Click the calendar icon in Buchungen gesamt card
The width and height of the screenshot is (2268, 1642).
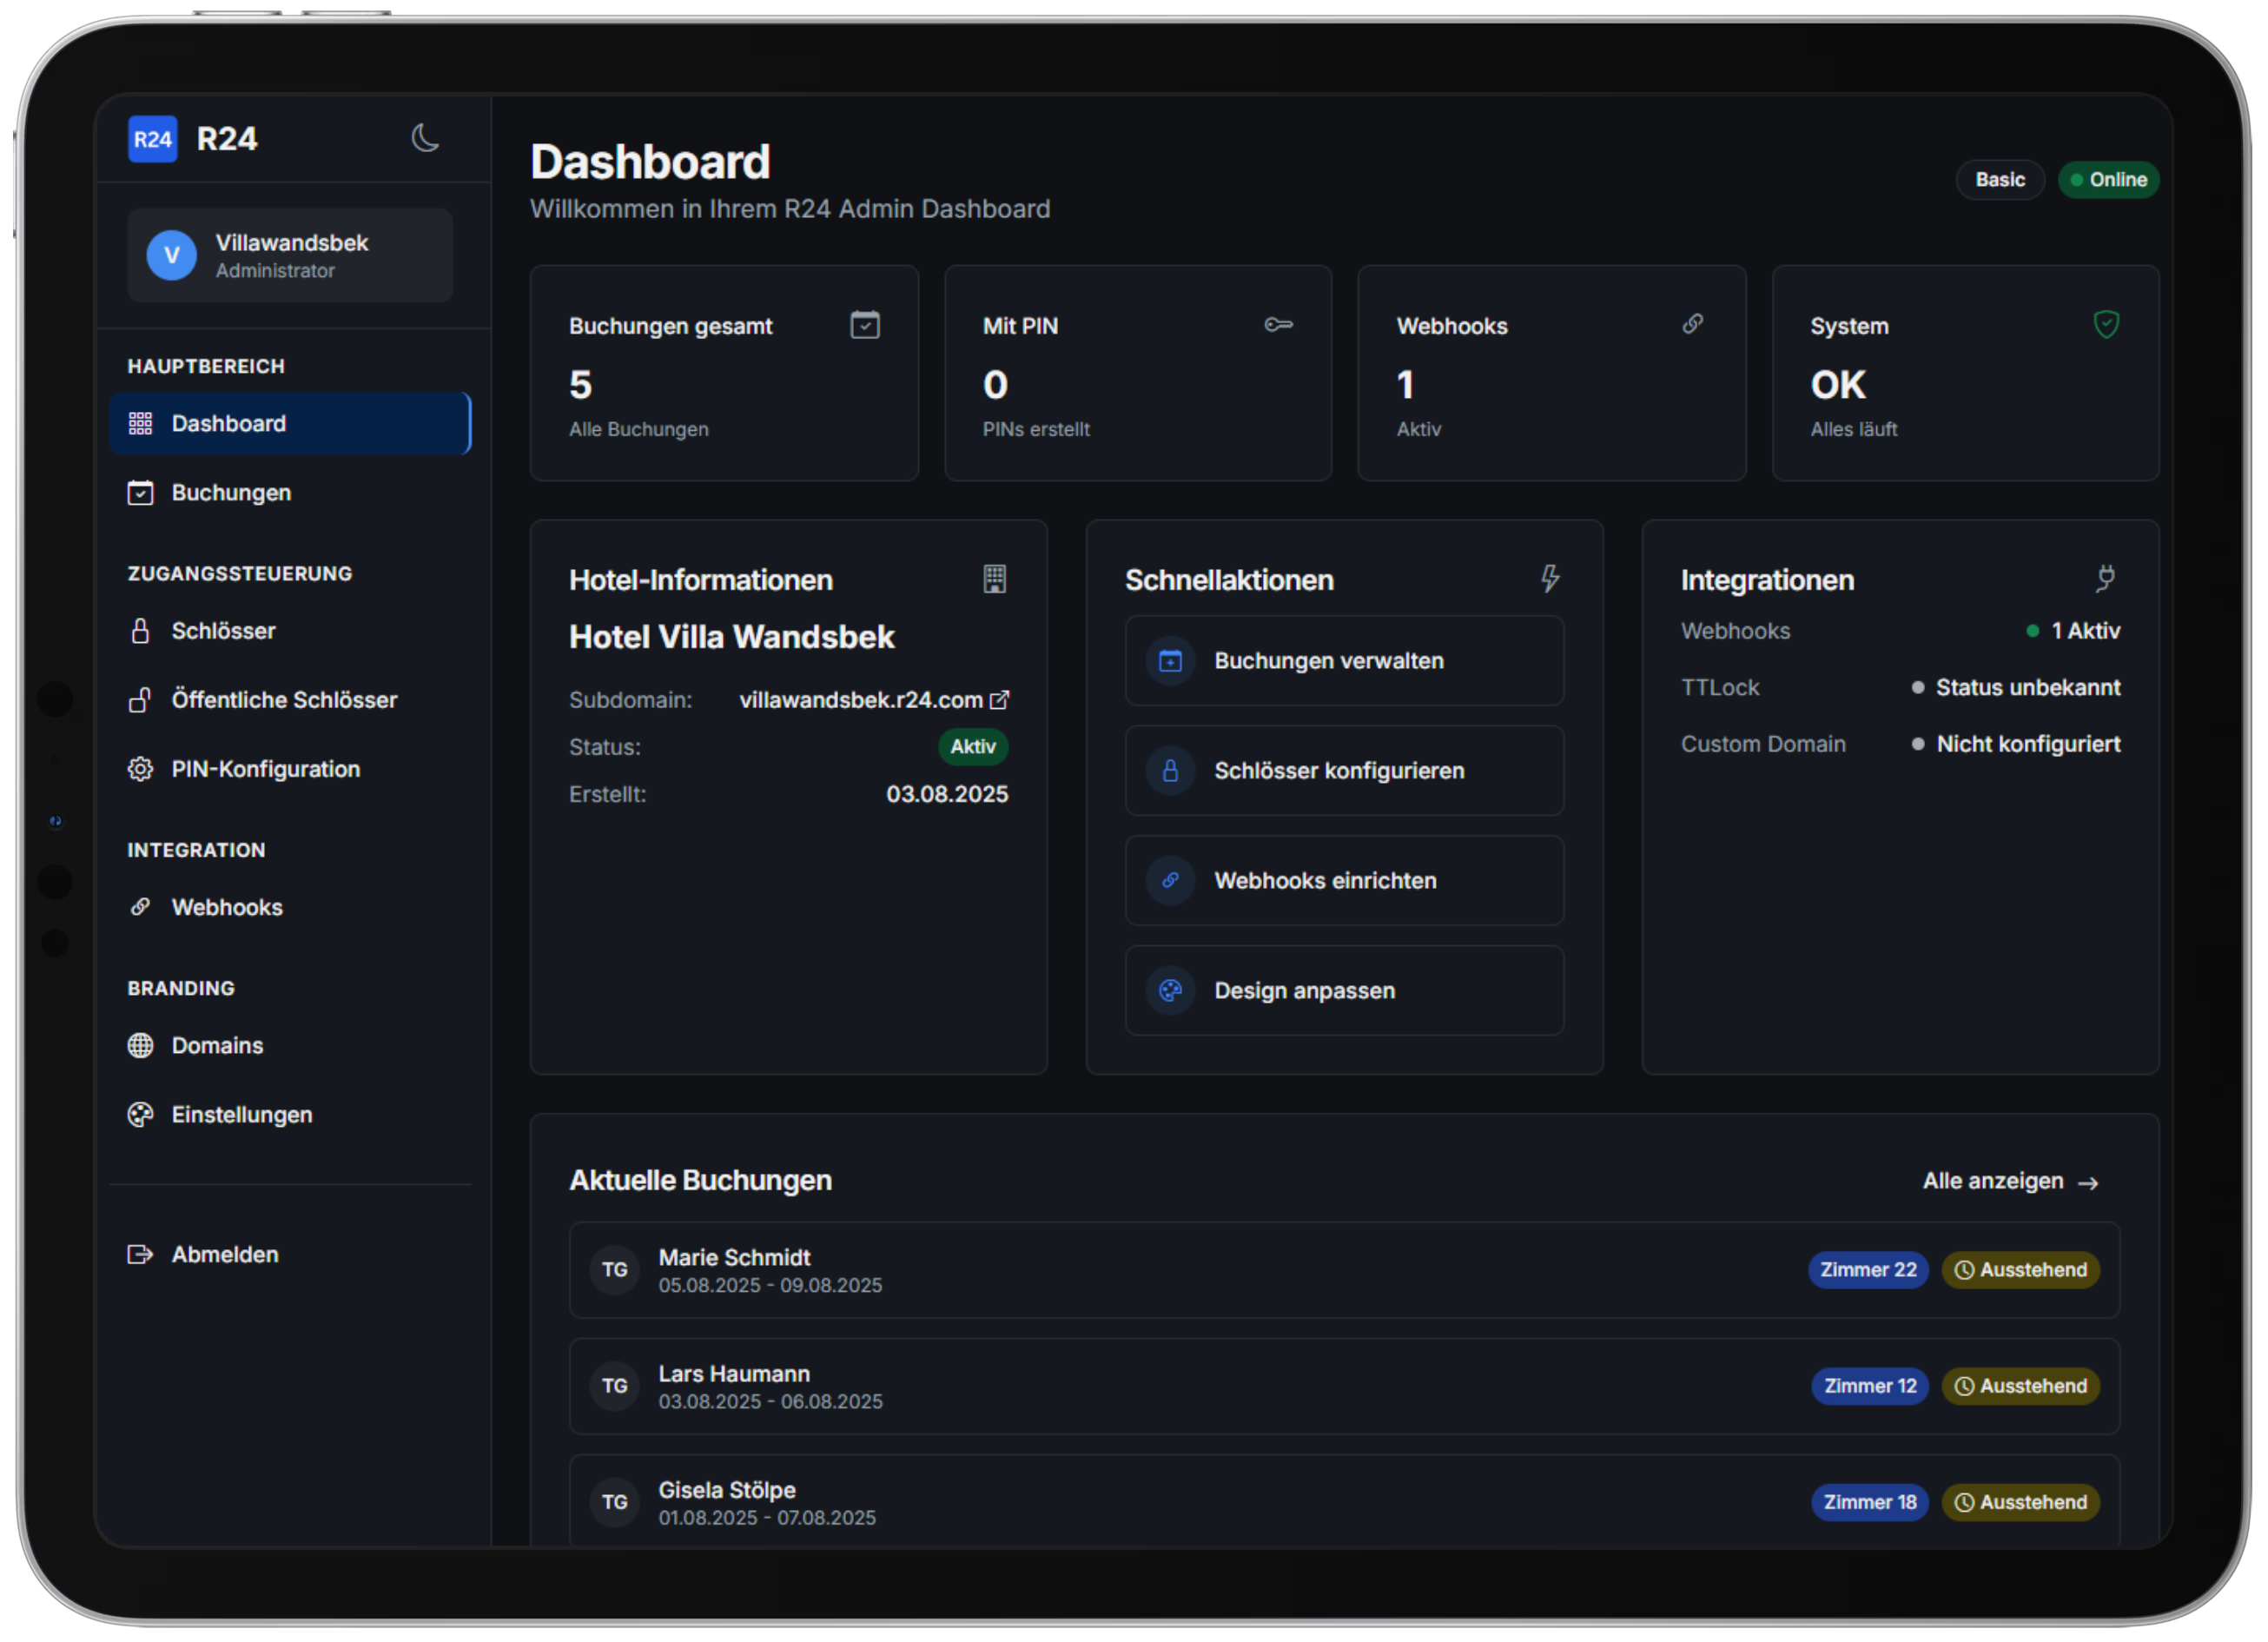(864, 325)
